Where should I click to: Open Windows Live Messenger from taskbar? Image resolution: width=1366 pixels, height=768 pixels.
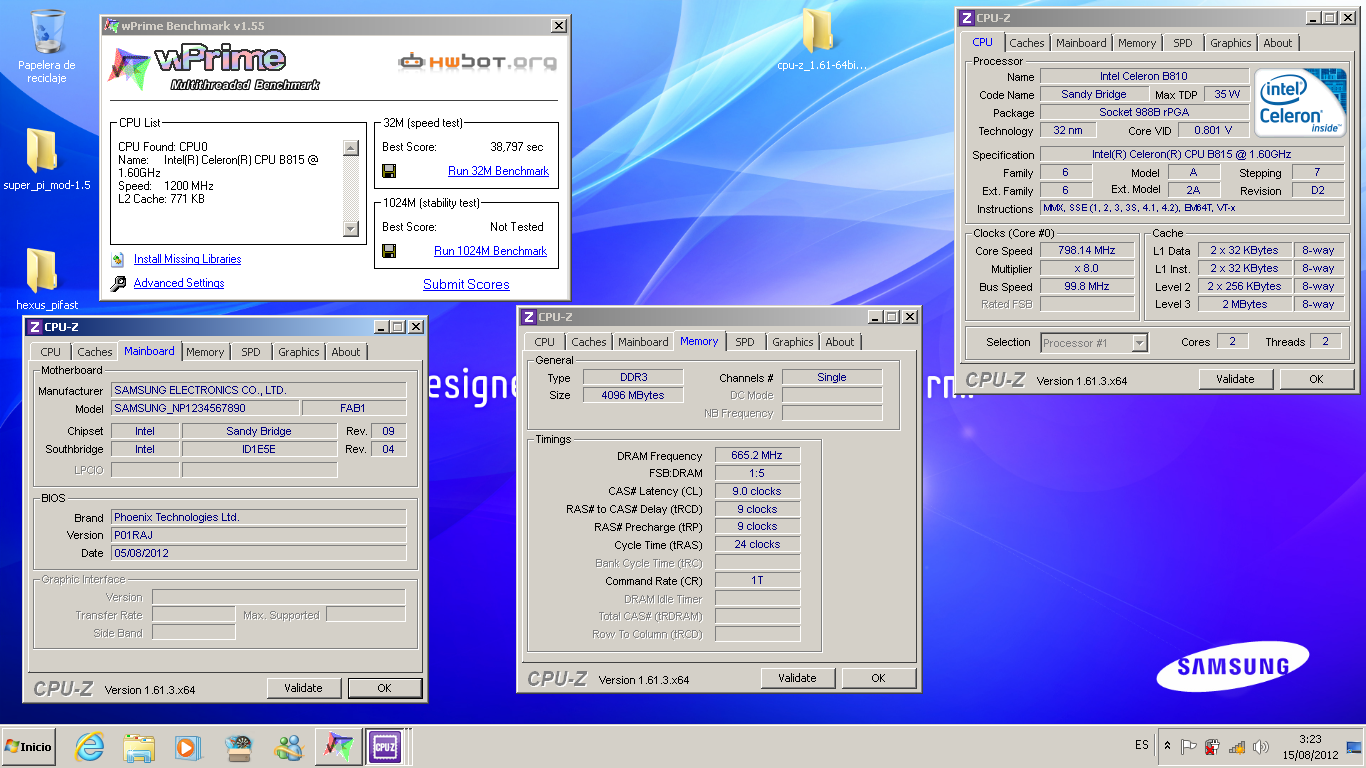[289, 747]
